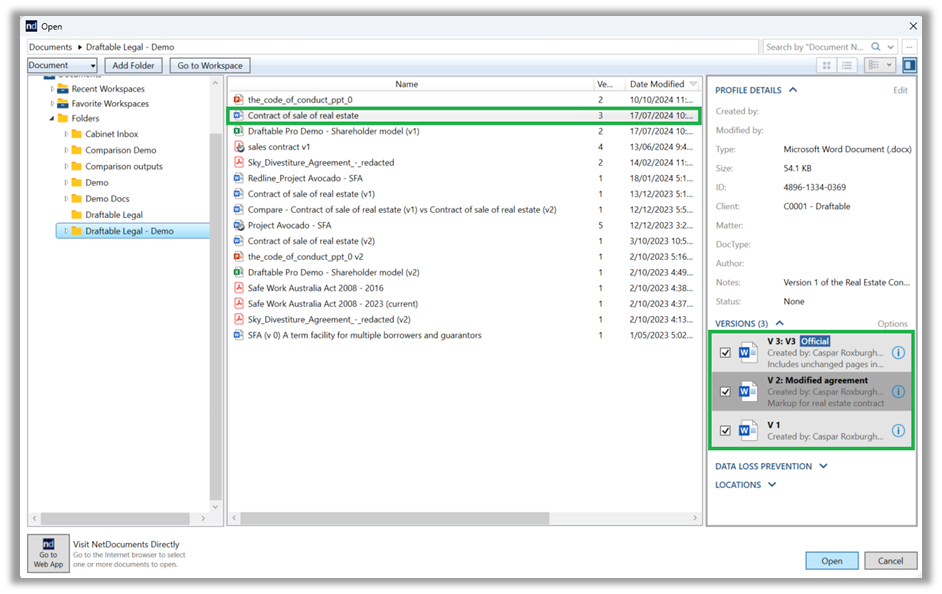The image size is (942, 594).
Task: Click the Safe Work Australia Act 2008 - 2016 PDF icon
Action: (x=239, y=288)
